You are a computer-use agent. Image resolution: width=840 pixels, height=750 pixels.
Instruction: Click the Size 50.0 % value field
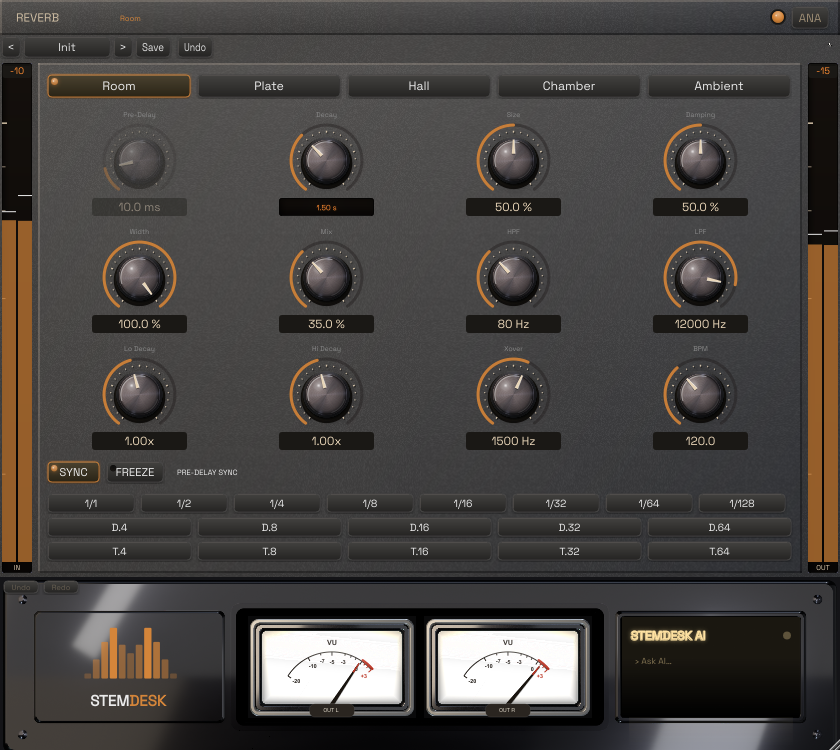click(513, 207)
